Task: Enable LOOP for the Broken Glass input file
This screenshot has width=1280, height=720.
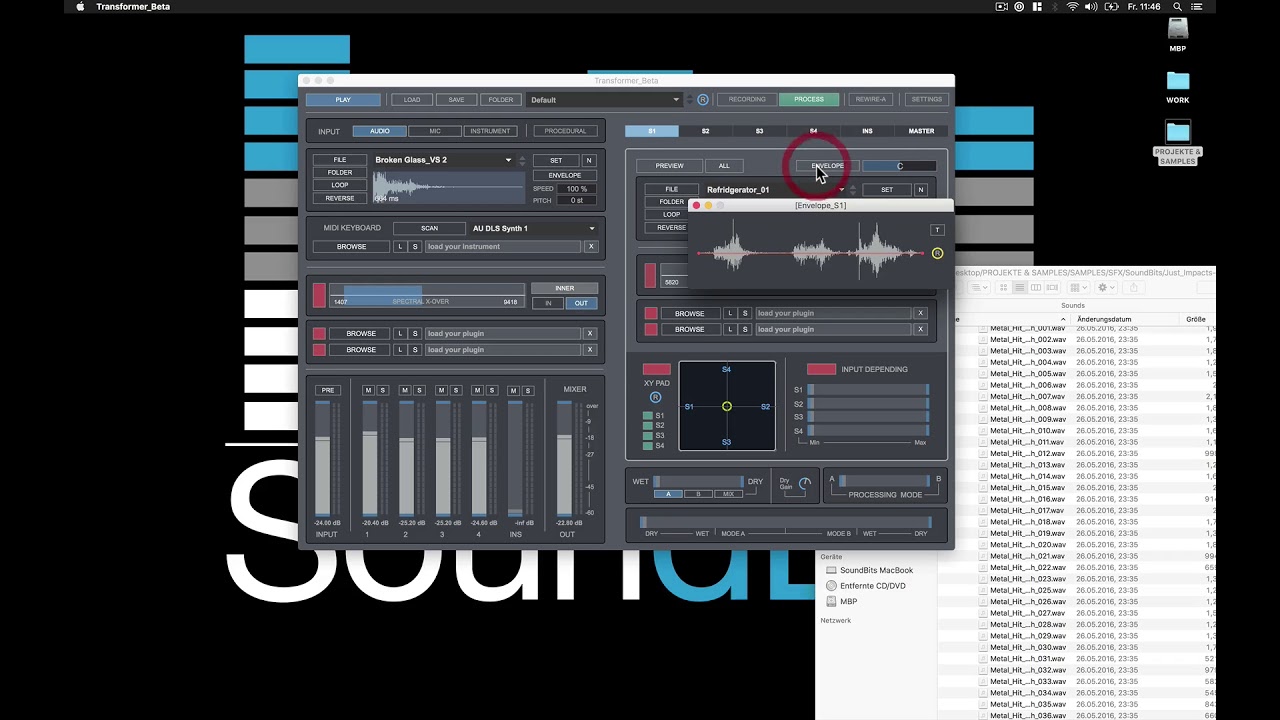Action: tap(340, 185)
